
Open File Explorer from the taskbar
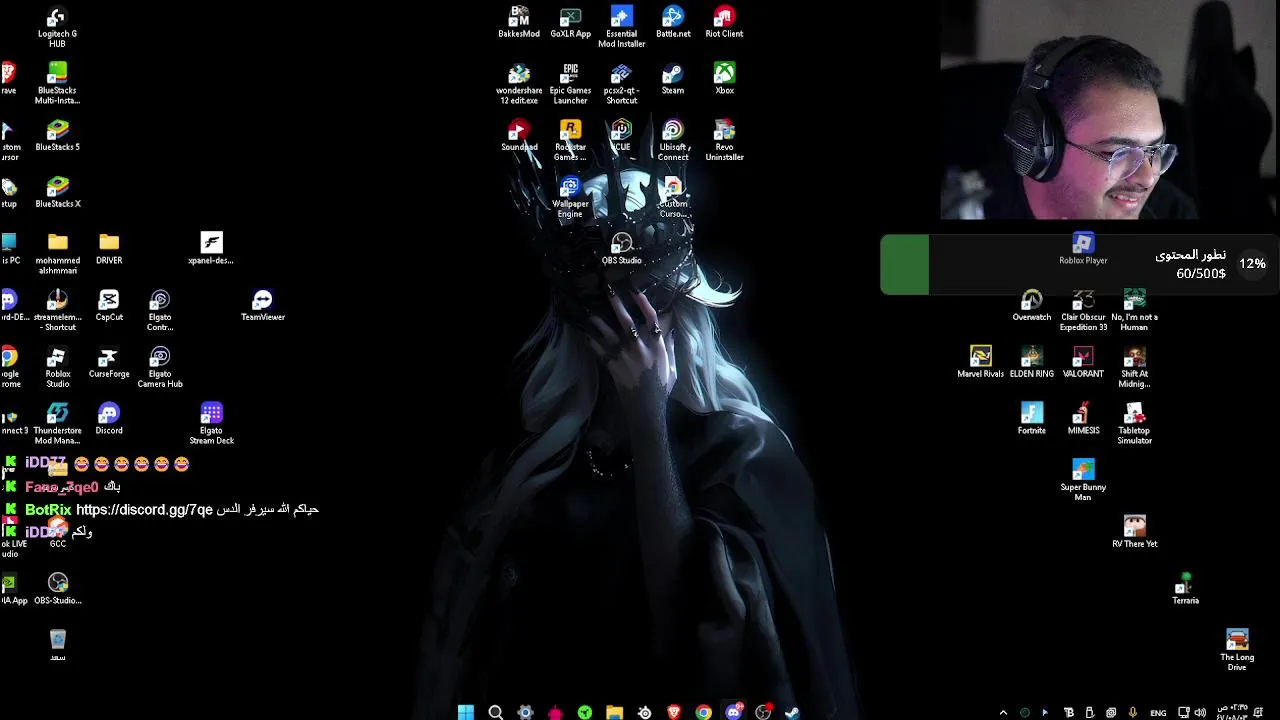[x=614, y=712]
